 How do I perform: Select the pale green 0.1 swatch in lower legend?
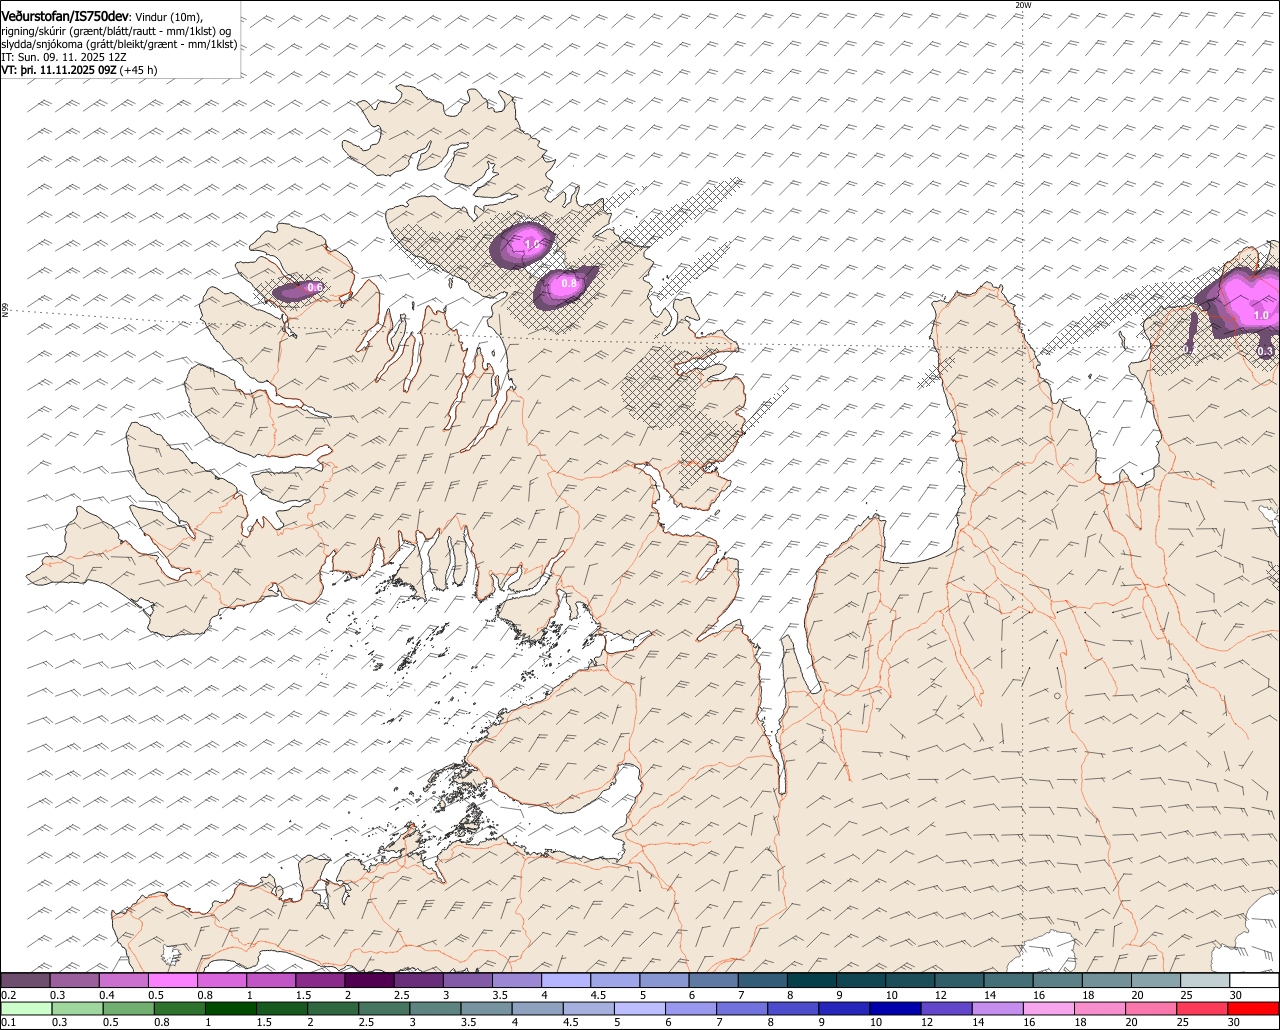(x=26, y=1008)
